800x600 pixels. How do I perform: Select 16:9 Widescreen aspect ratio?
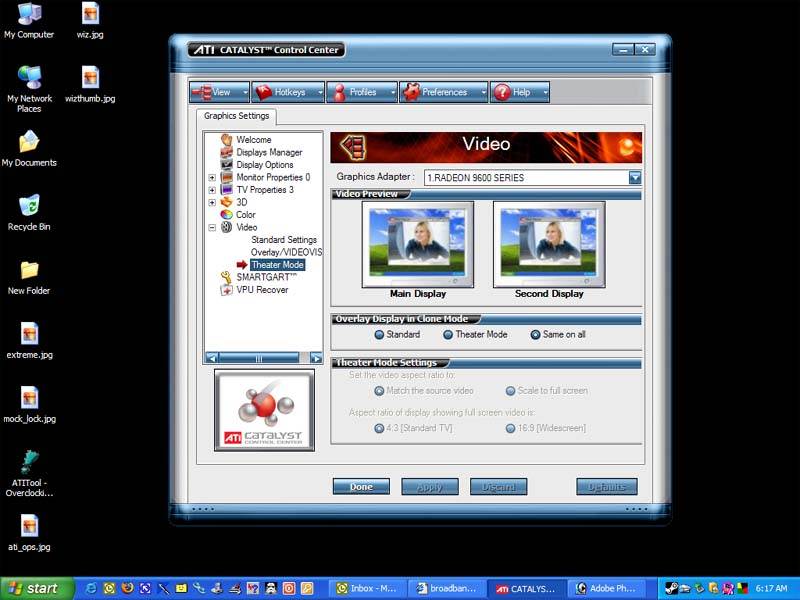pyautogui.click(x=510, y=428)
